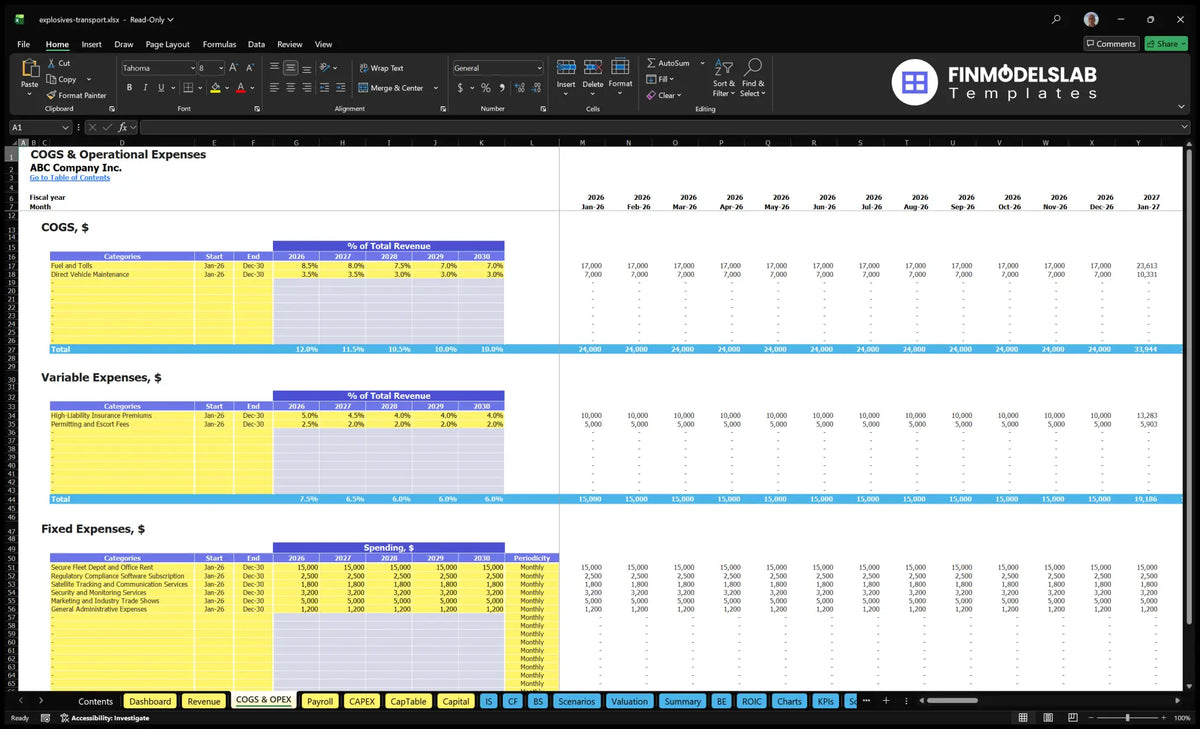The height and width of the screenshot is (729, 1200).
Task: Click the Insert Function fx button
Action: pyautogui.click(x=123, y=127)
